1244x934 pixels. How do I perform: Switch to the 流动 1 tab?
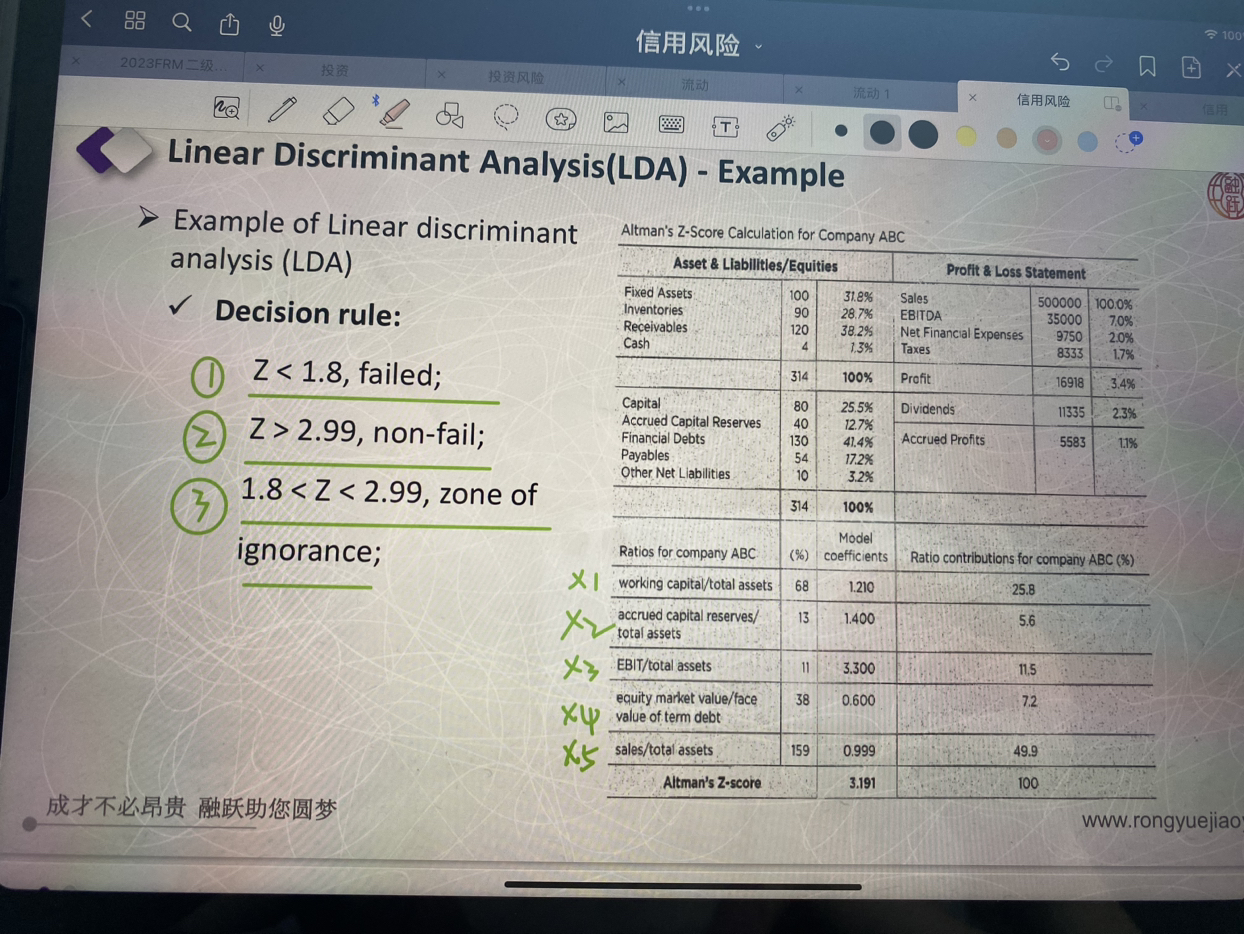(x=870, y=93)
